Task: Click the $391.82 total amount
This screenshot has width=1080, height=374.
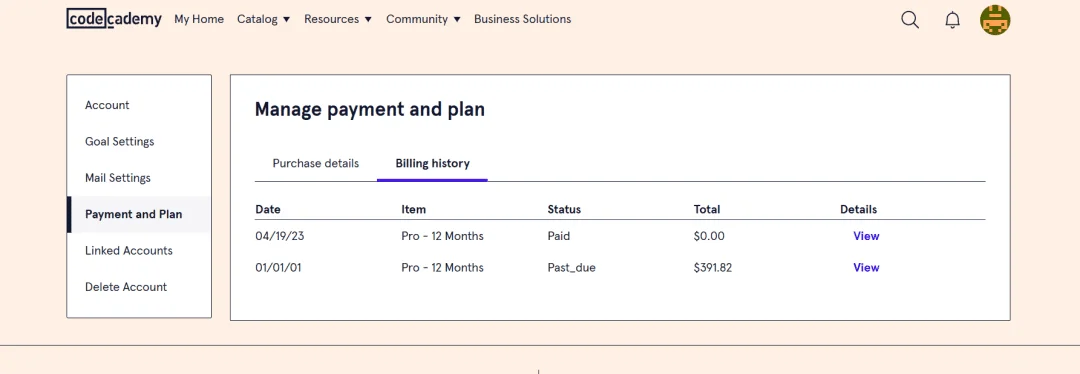Action: 713,268
